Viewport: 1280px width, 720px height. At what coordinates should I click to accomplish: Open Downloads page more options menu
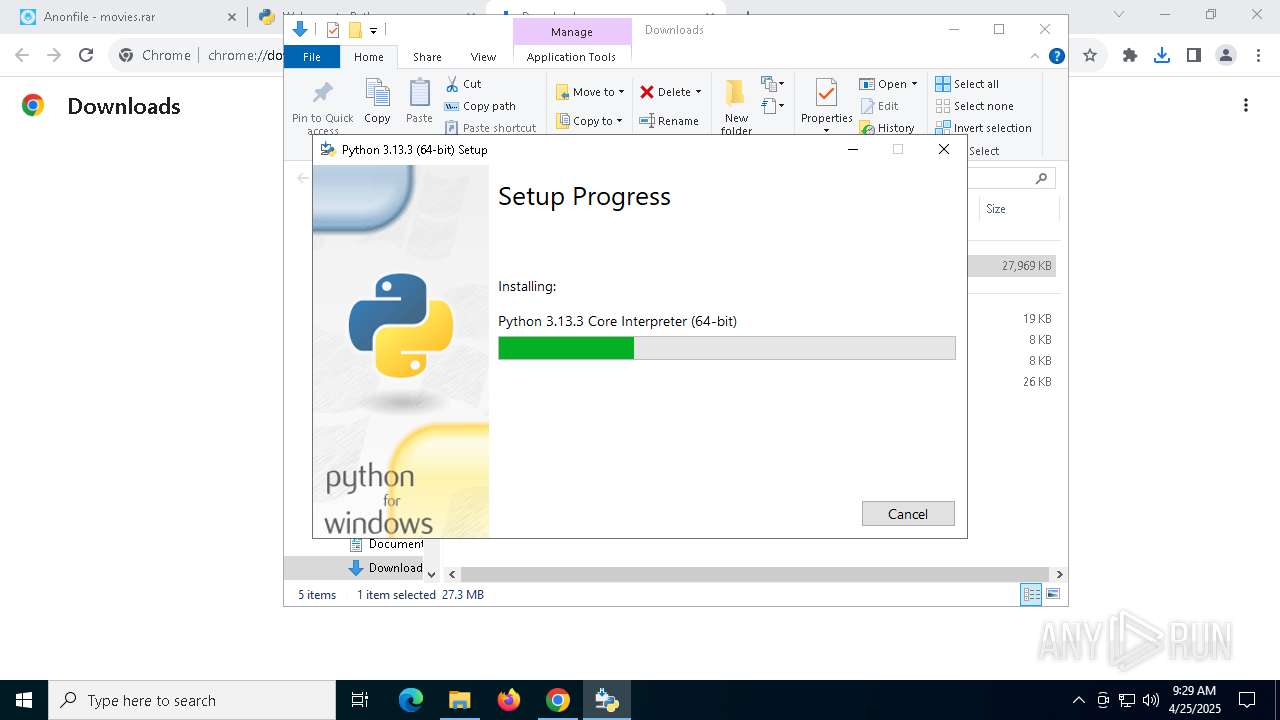[1246, 105]
